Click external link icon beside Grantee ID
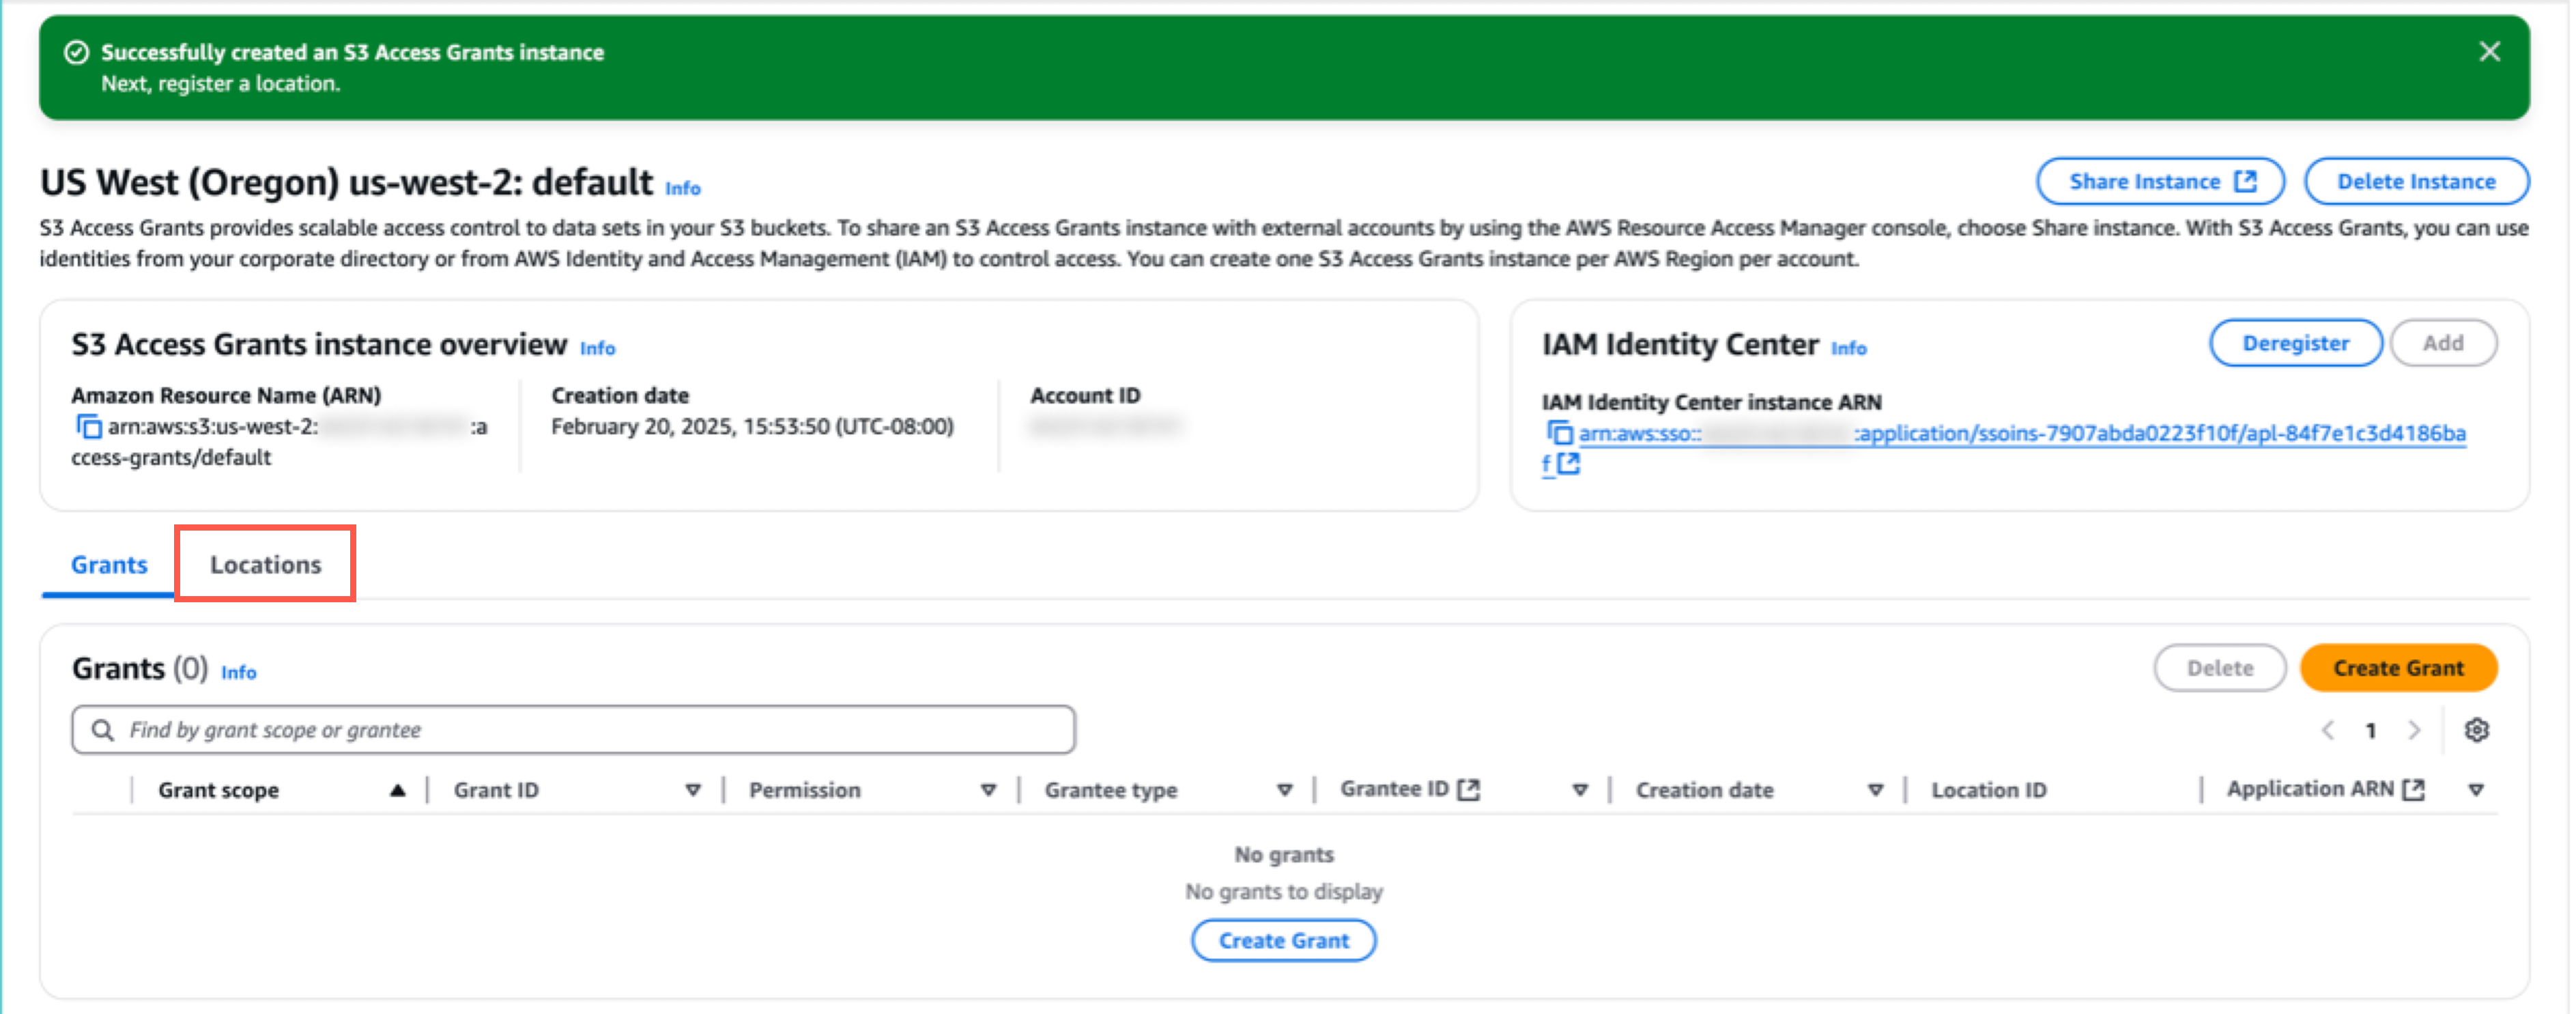 pos(1468,790)
